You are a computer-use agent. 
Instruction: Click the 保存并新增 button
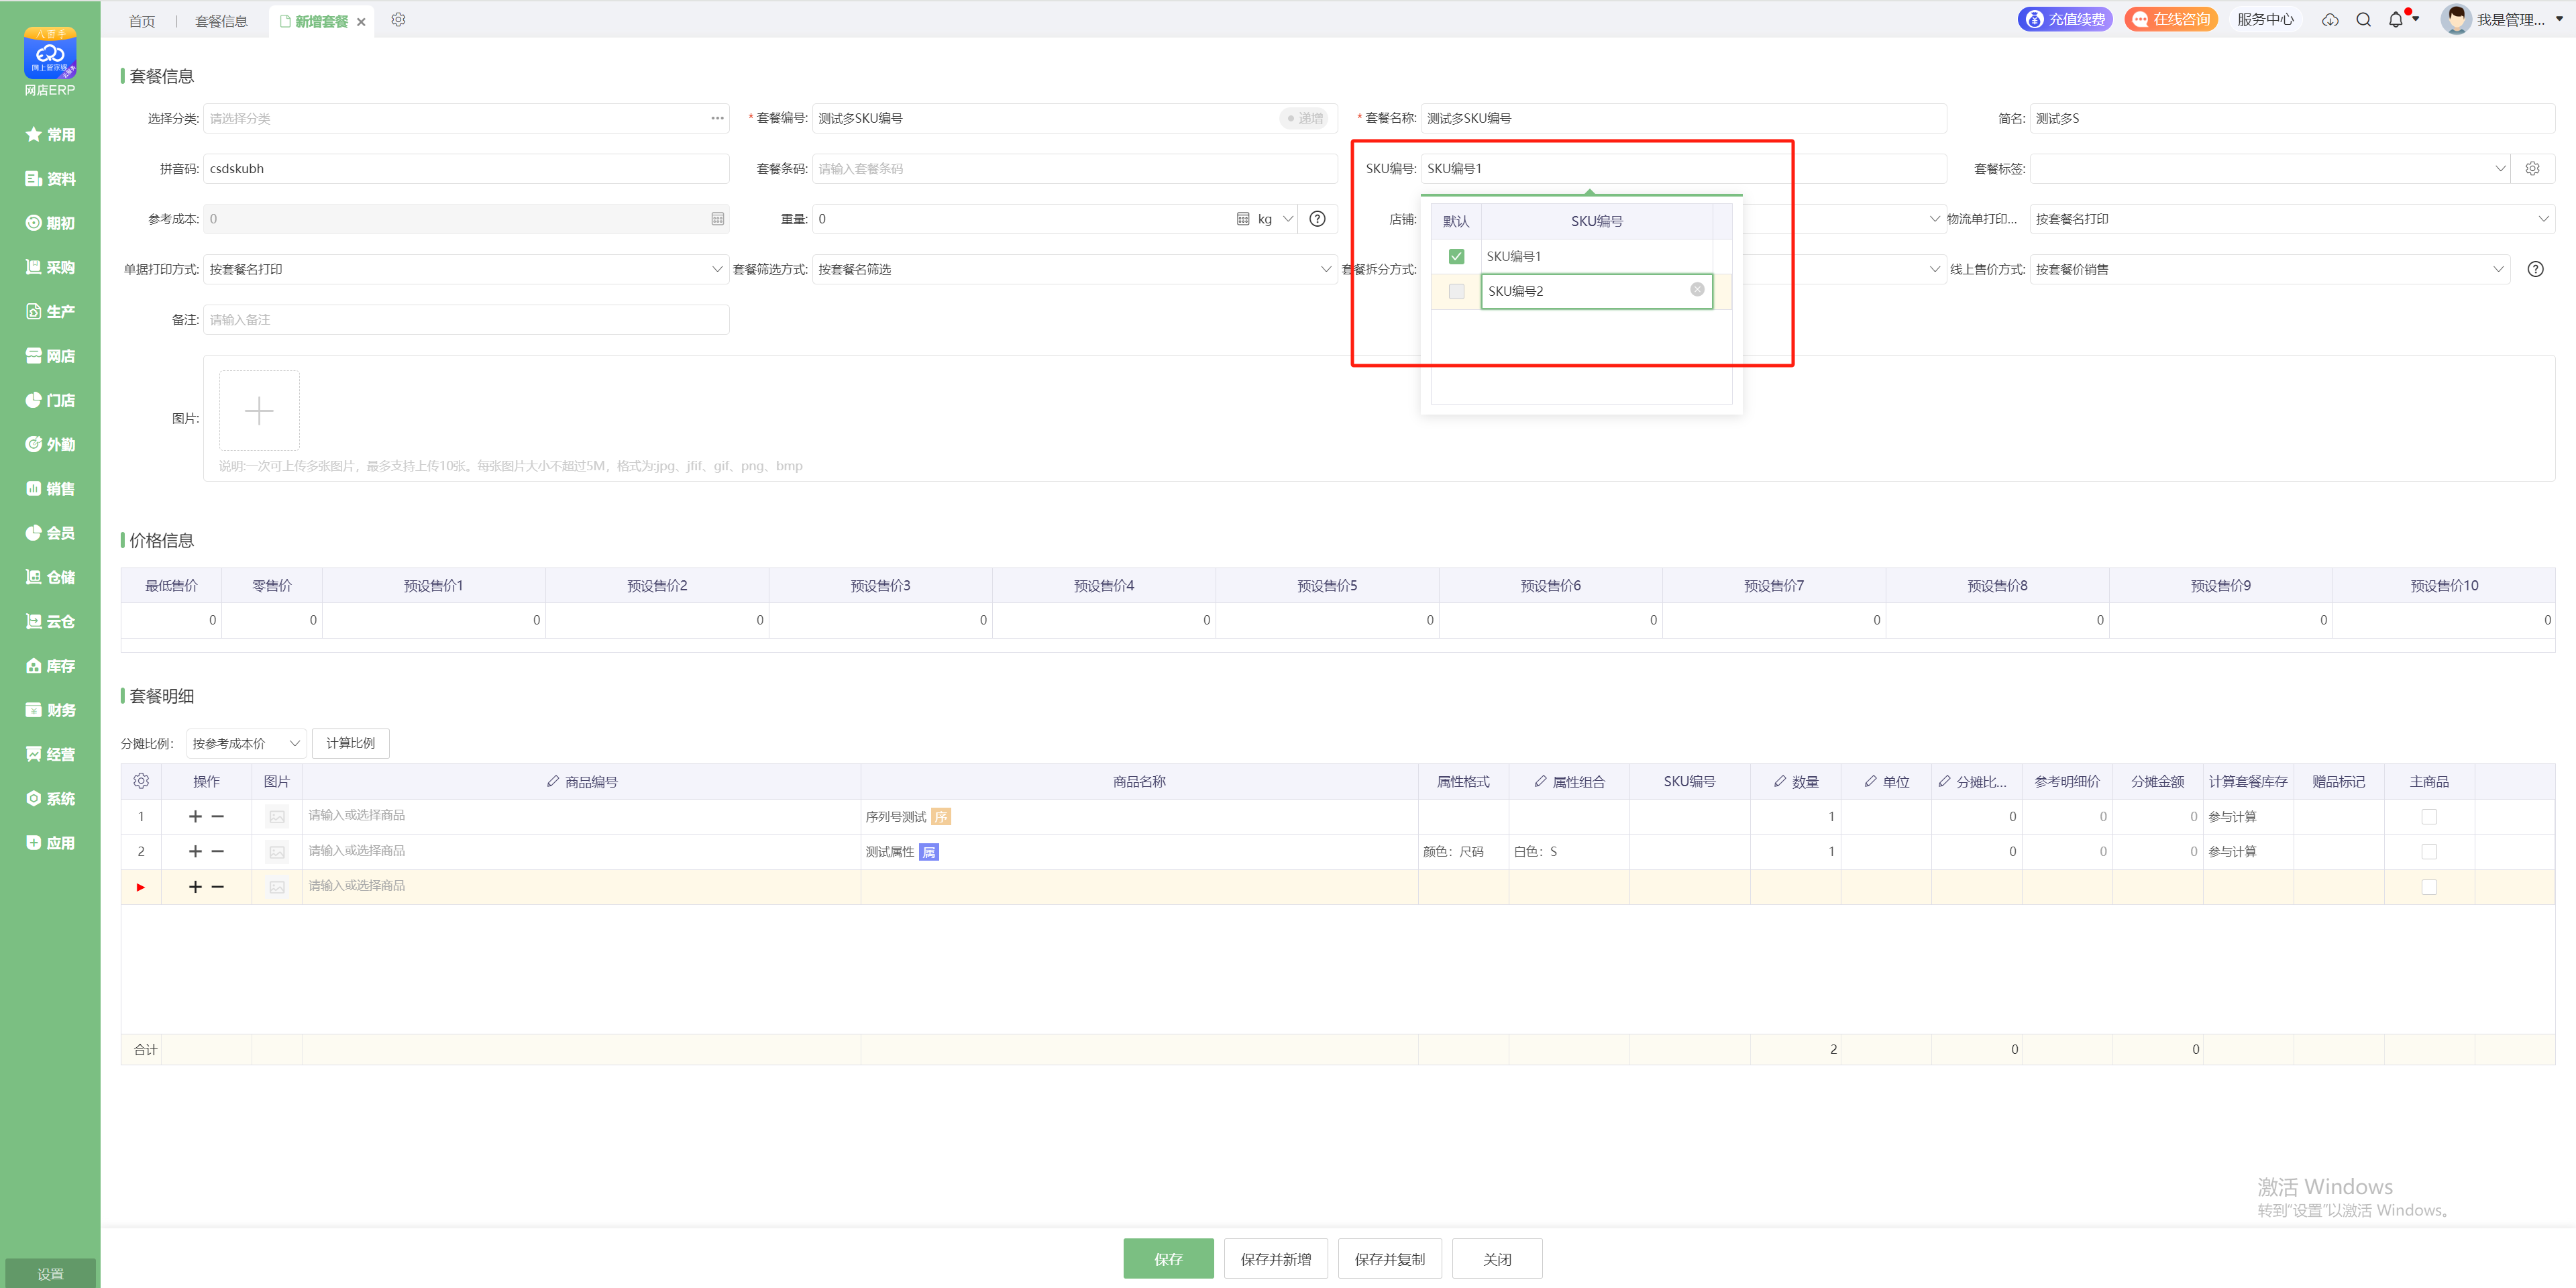coord(1275,1258)
